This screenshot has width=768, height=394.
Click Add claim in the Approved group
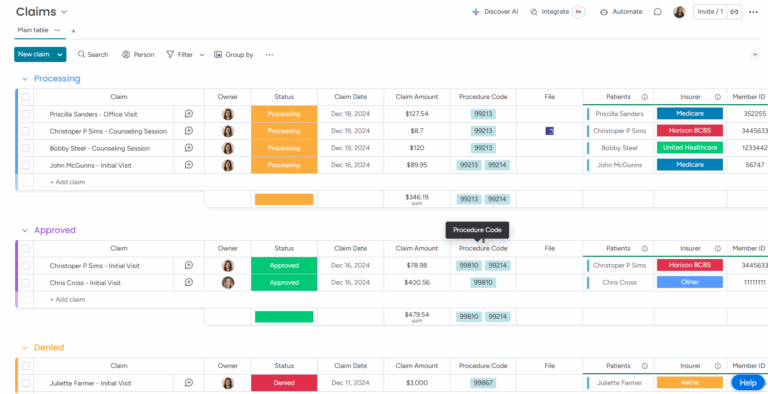pos(67,299)
